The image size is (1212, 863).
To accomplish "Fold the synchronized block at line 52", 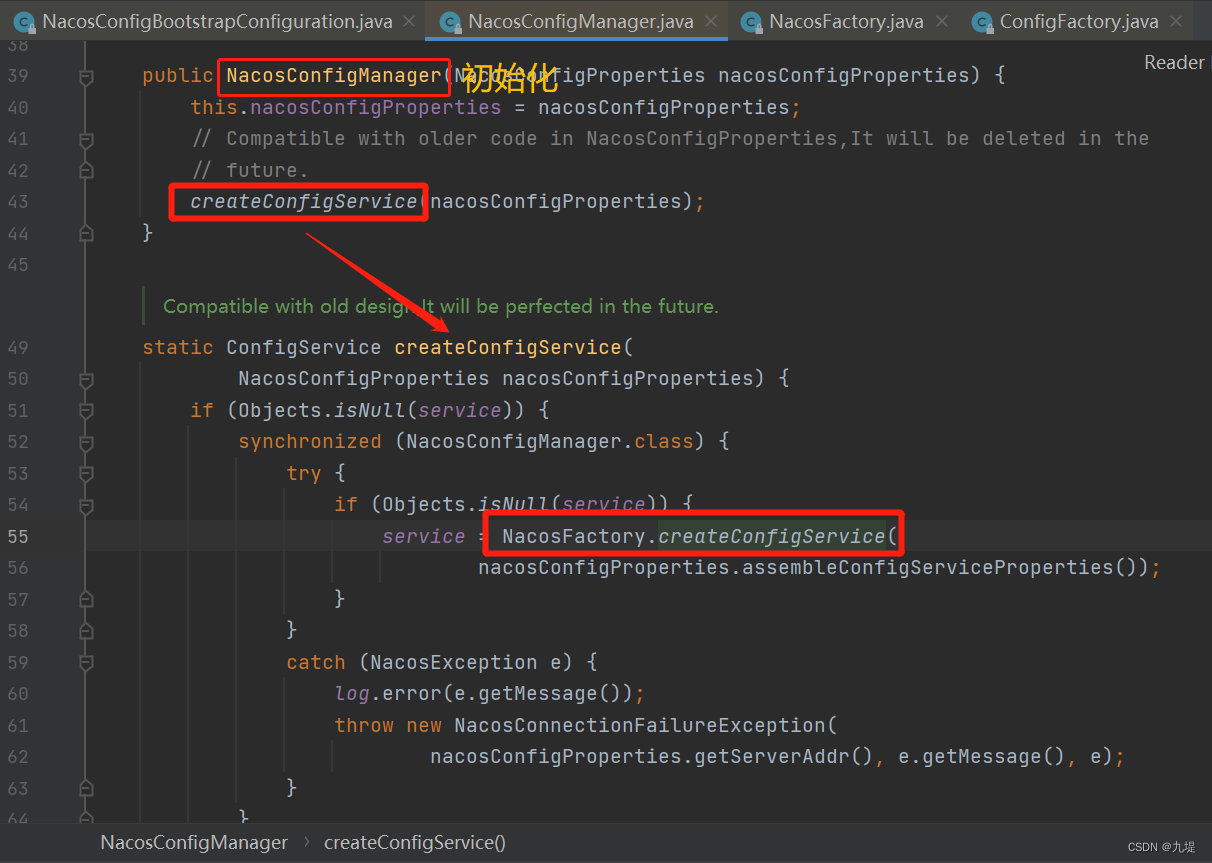I will point(86,442).
